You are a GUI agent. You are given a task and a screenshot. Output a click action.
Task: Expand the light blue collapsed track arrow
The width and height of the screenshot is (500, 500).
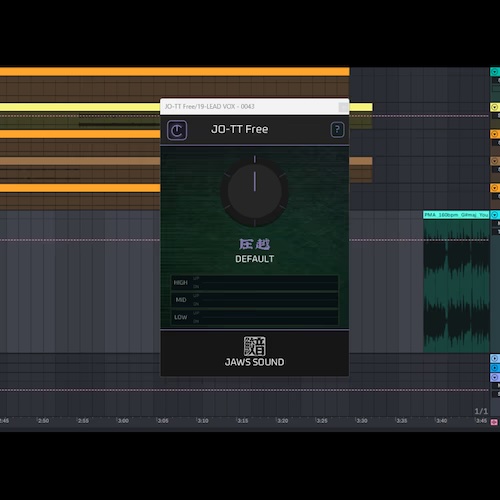click(x=495, y=358)
